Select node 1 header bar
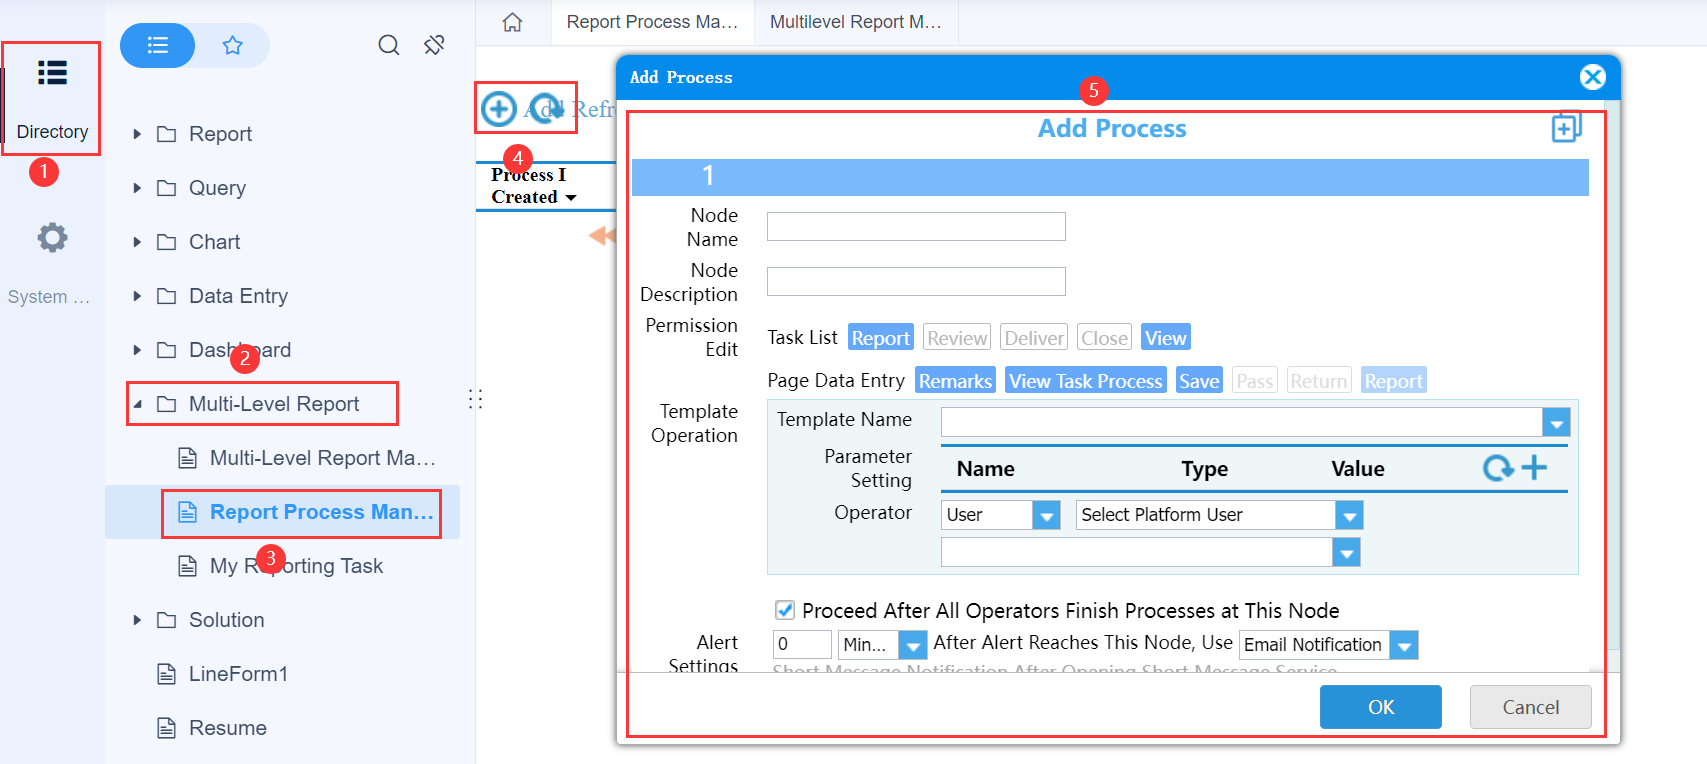This screenshot has height=764, width=1707. click(1110, 176)
